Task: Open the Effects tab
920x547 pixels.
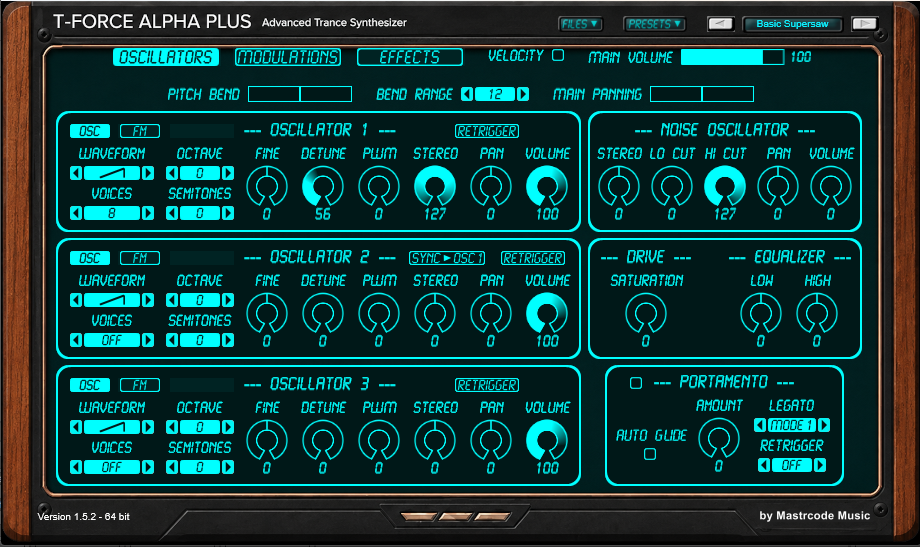Action: (x=410, y=57)
